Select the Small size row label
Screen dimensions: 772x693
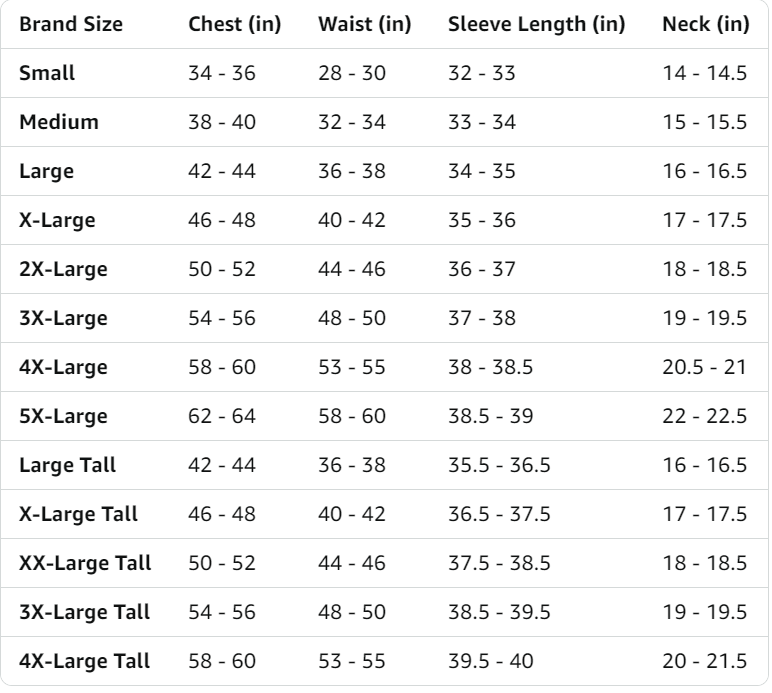click(x=47, y=74)
